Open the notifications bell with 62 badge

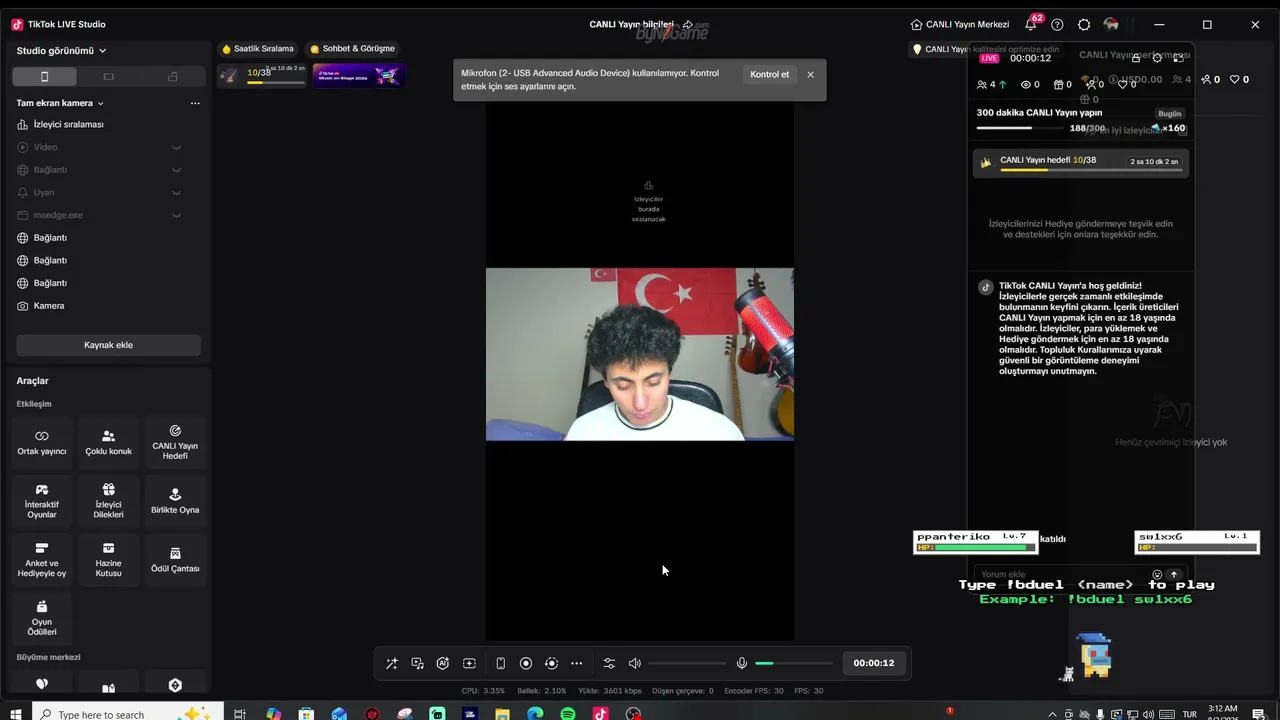tap(1031, 24)
